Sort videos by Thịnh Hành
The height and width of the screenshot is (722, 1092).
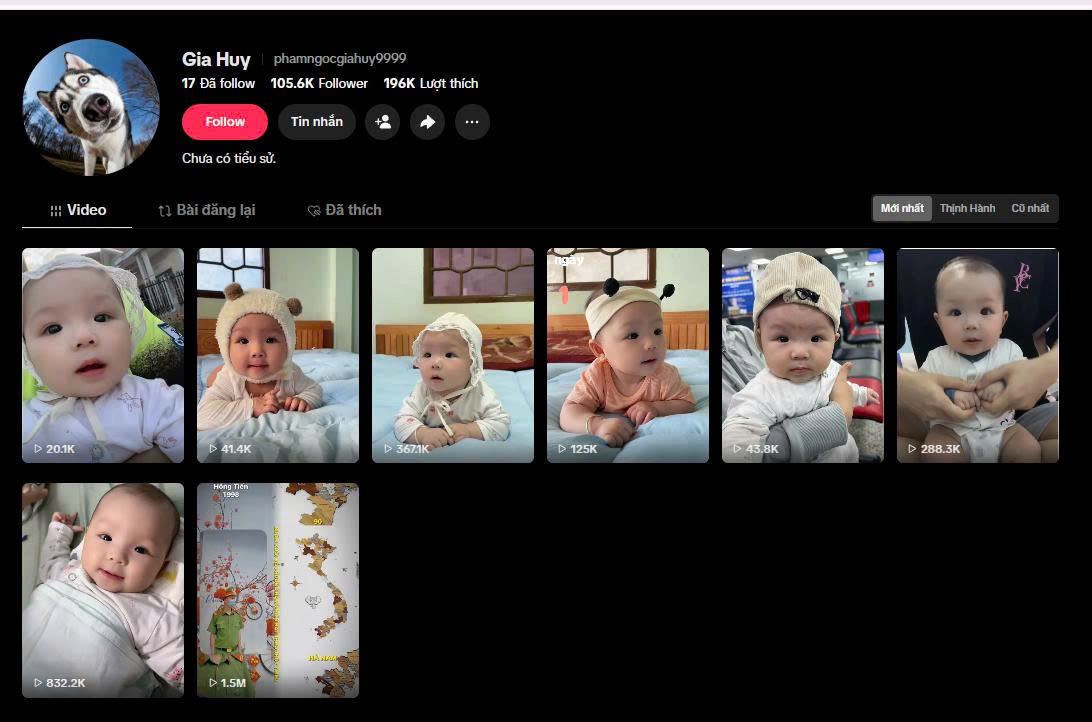click(967, 208)
